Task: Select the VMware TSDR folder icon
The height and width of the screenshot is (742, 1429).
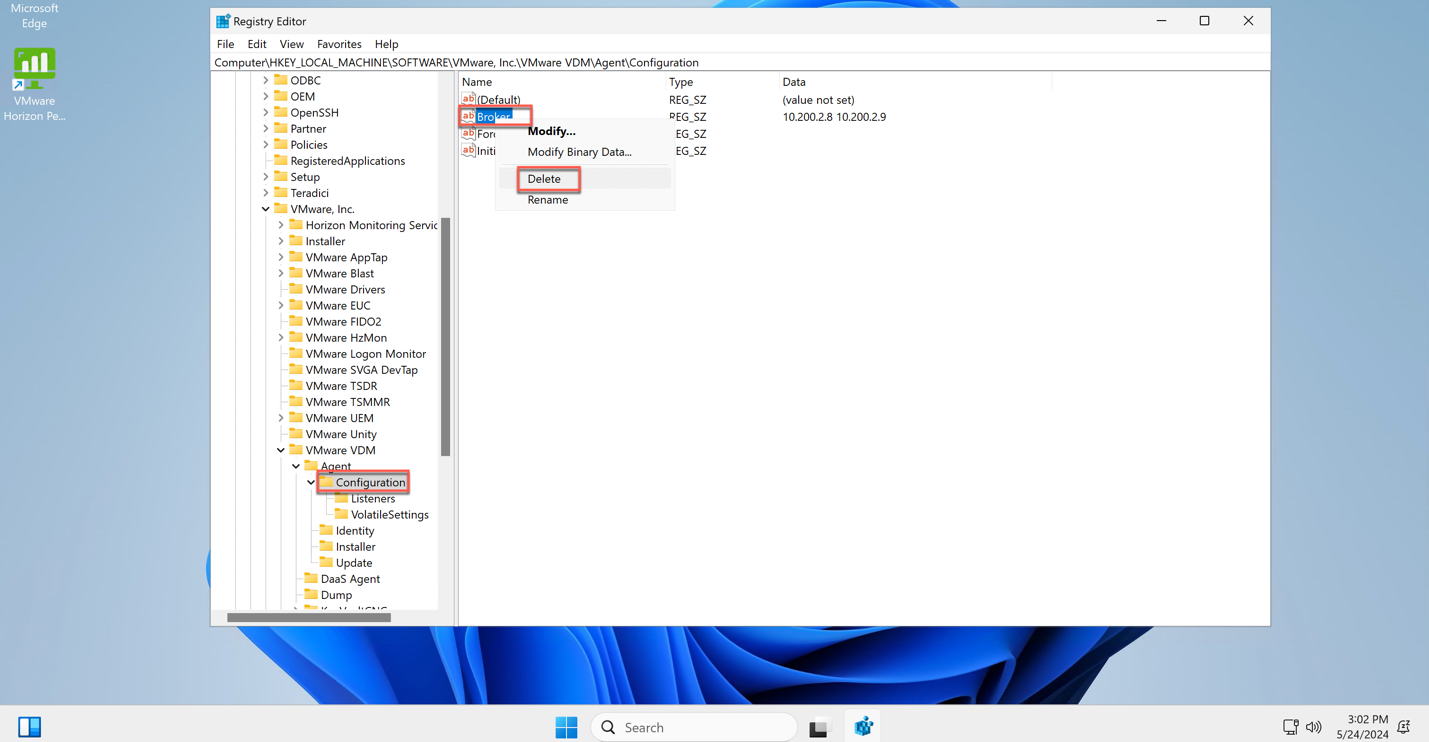Action: pyautogui.click(x=296, y=385)
